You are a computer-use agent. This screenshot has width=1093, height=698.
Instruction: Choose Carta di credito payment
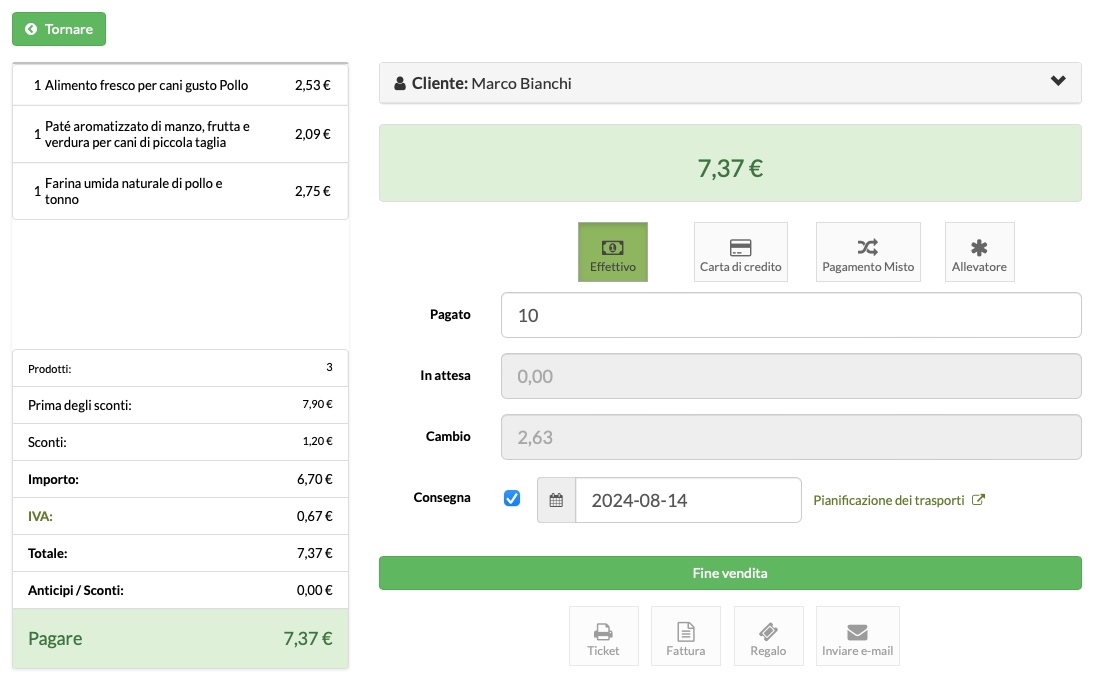click(740, 252)
